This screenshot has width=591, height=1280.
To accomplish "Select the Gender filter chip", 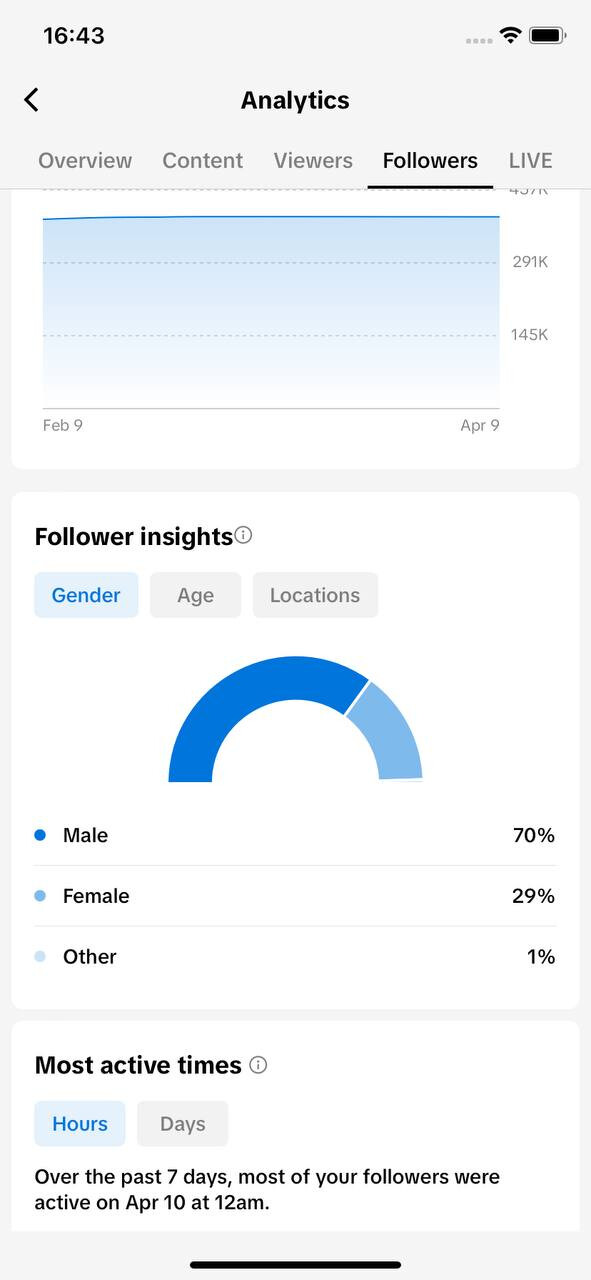I will point(86,595).
